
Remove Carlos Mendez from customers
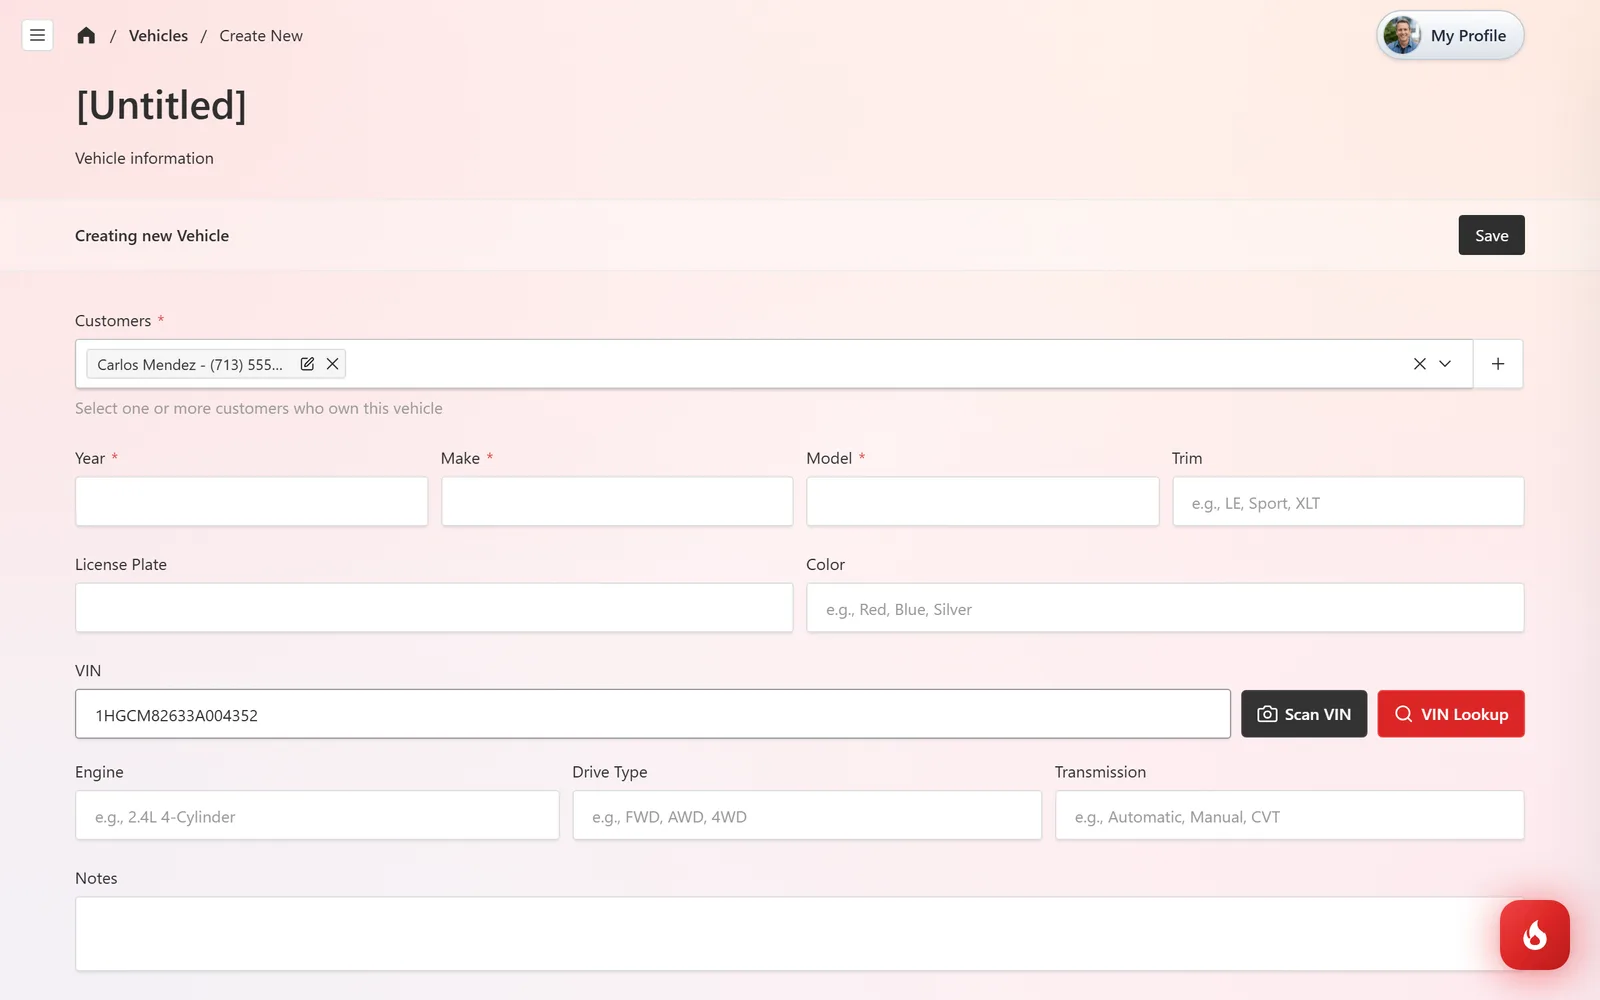pyautogui.click(x=332, y=364)
